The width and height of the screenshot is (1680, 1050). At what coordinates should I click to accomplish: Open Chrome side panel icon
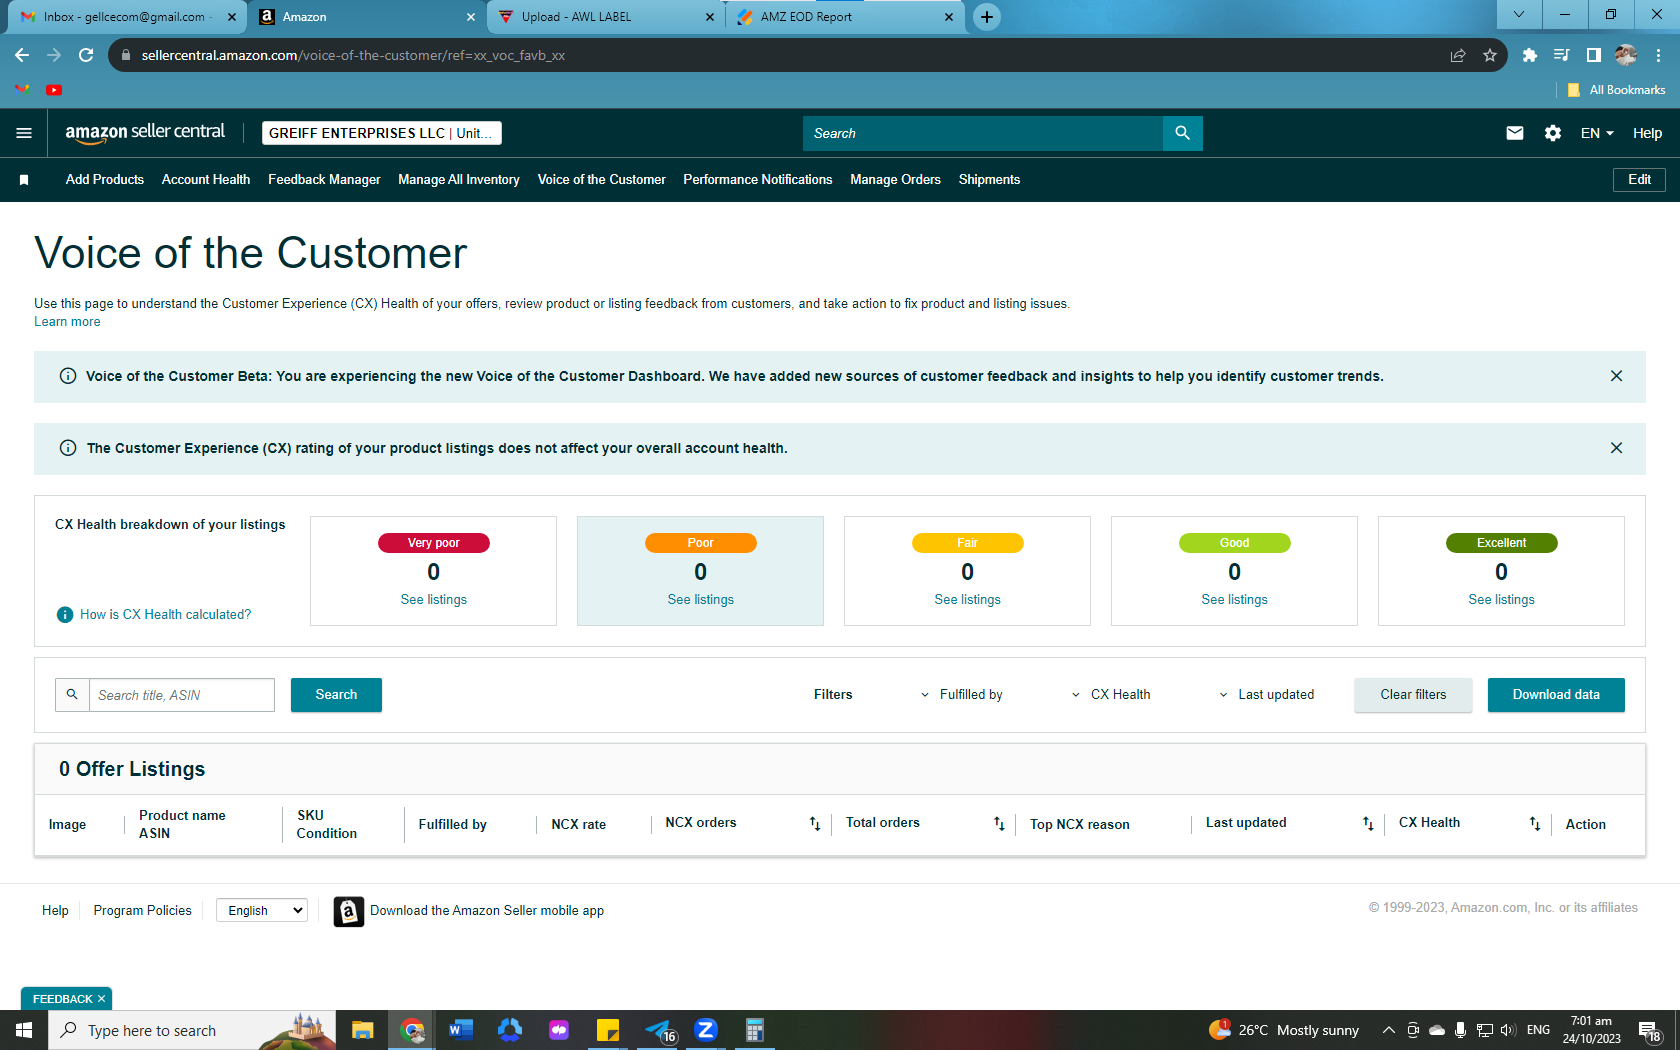pyautogui.click(x=1594, y=55)
